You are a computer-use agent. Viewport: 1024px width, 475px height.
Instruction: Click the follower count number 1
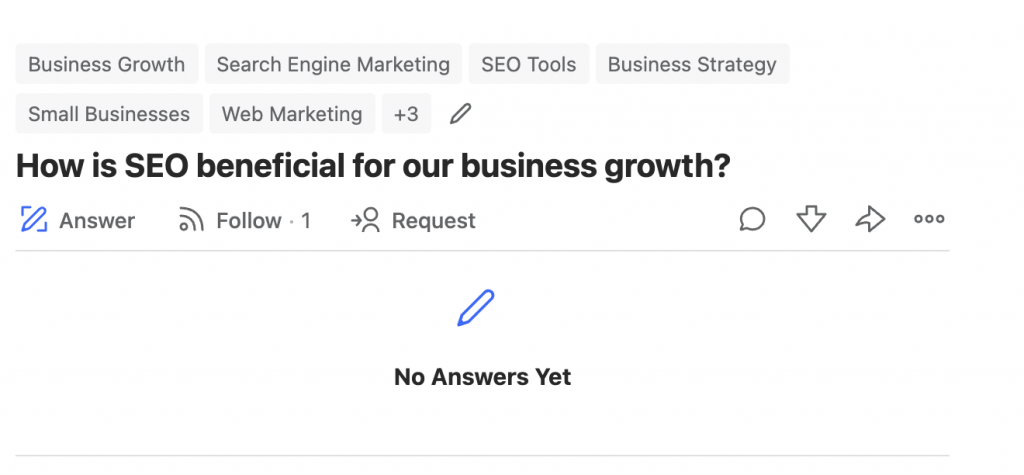(306, 221)
